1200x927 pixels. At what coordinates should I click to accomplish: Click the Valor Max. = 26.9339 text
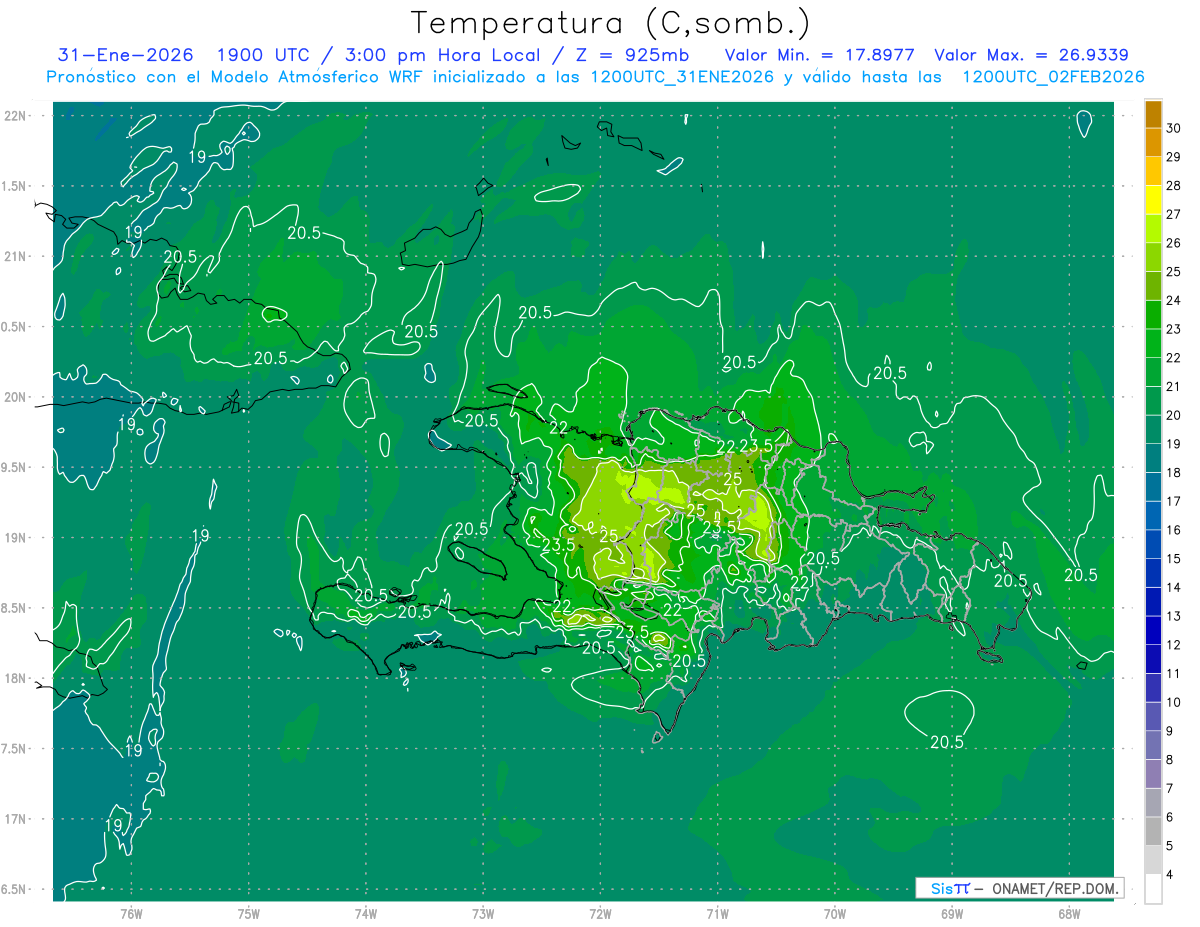(1031, 55)
